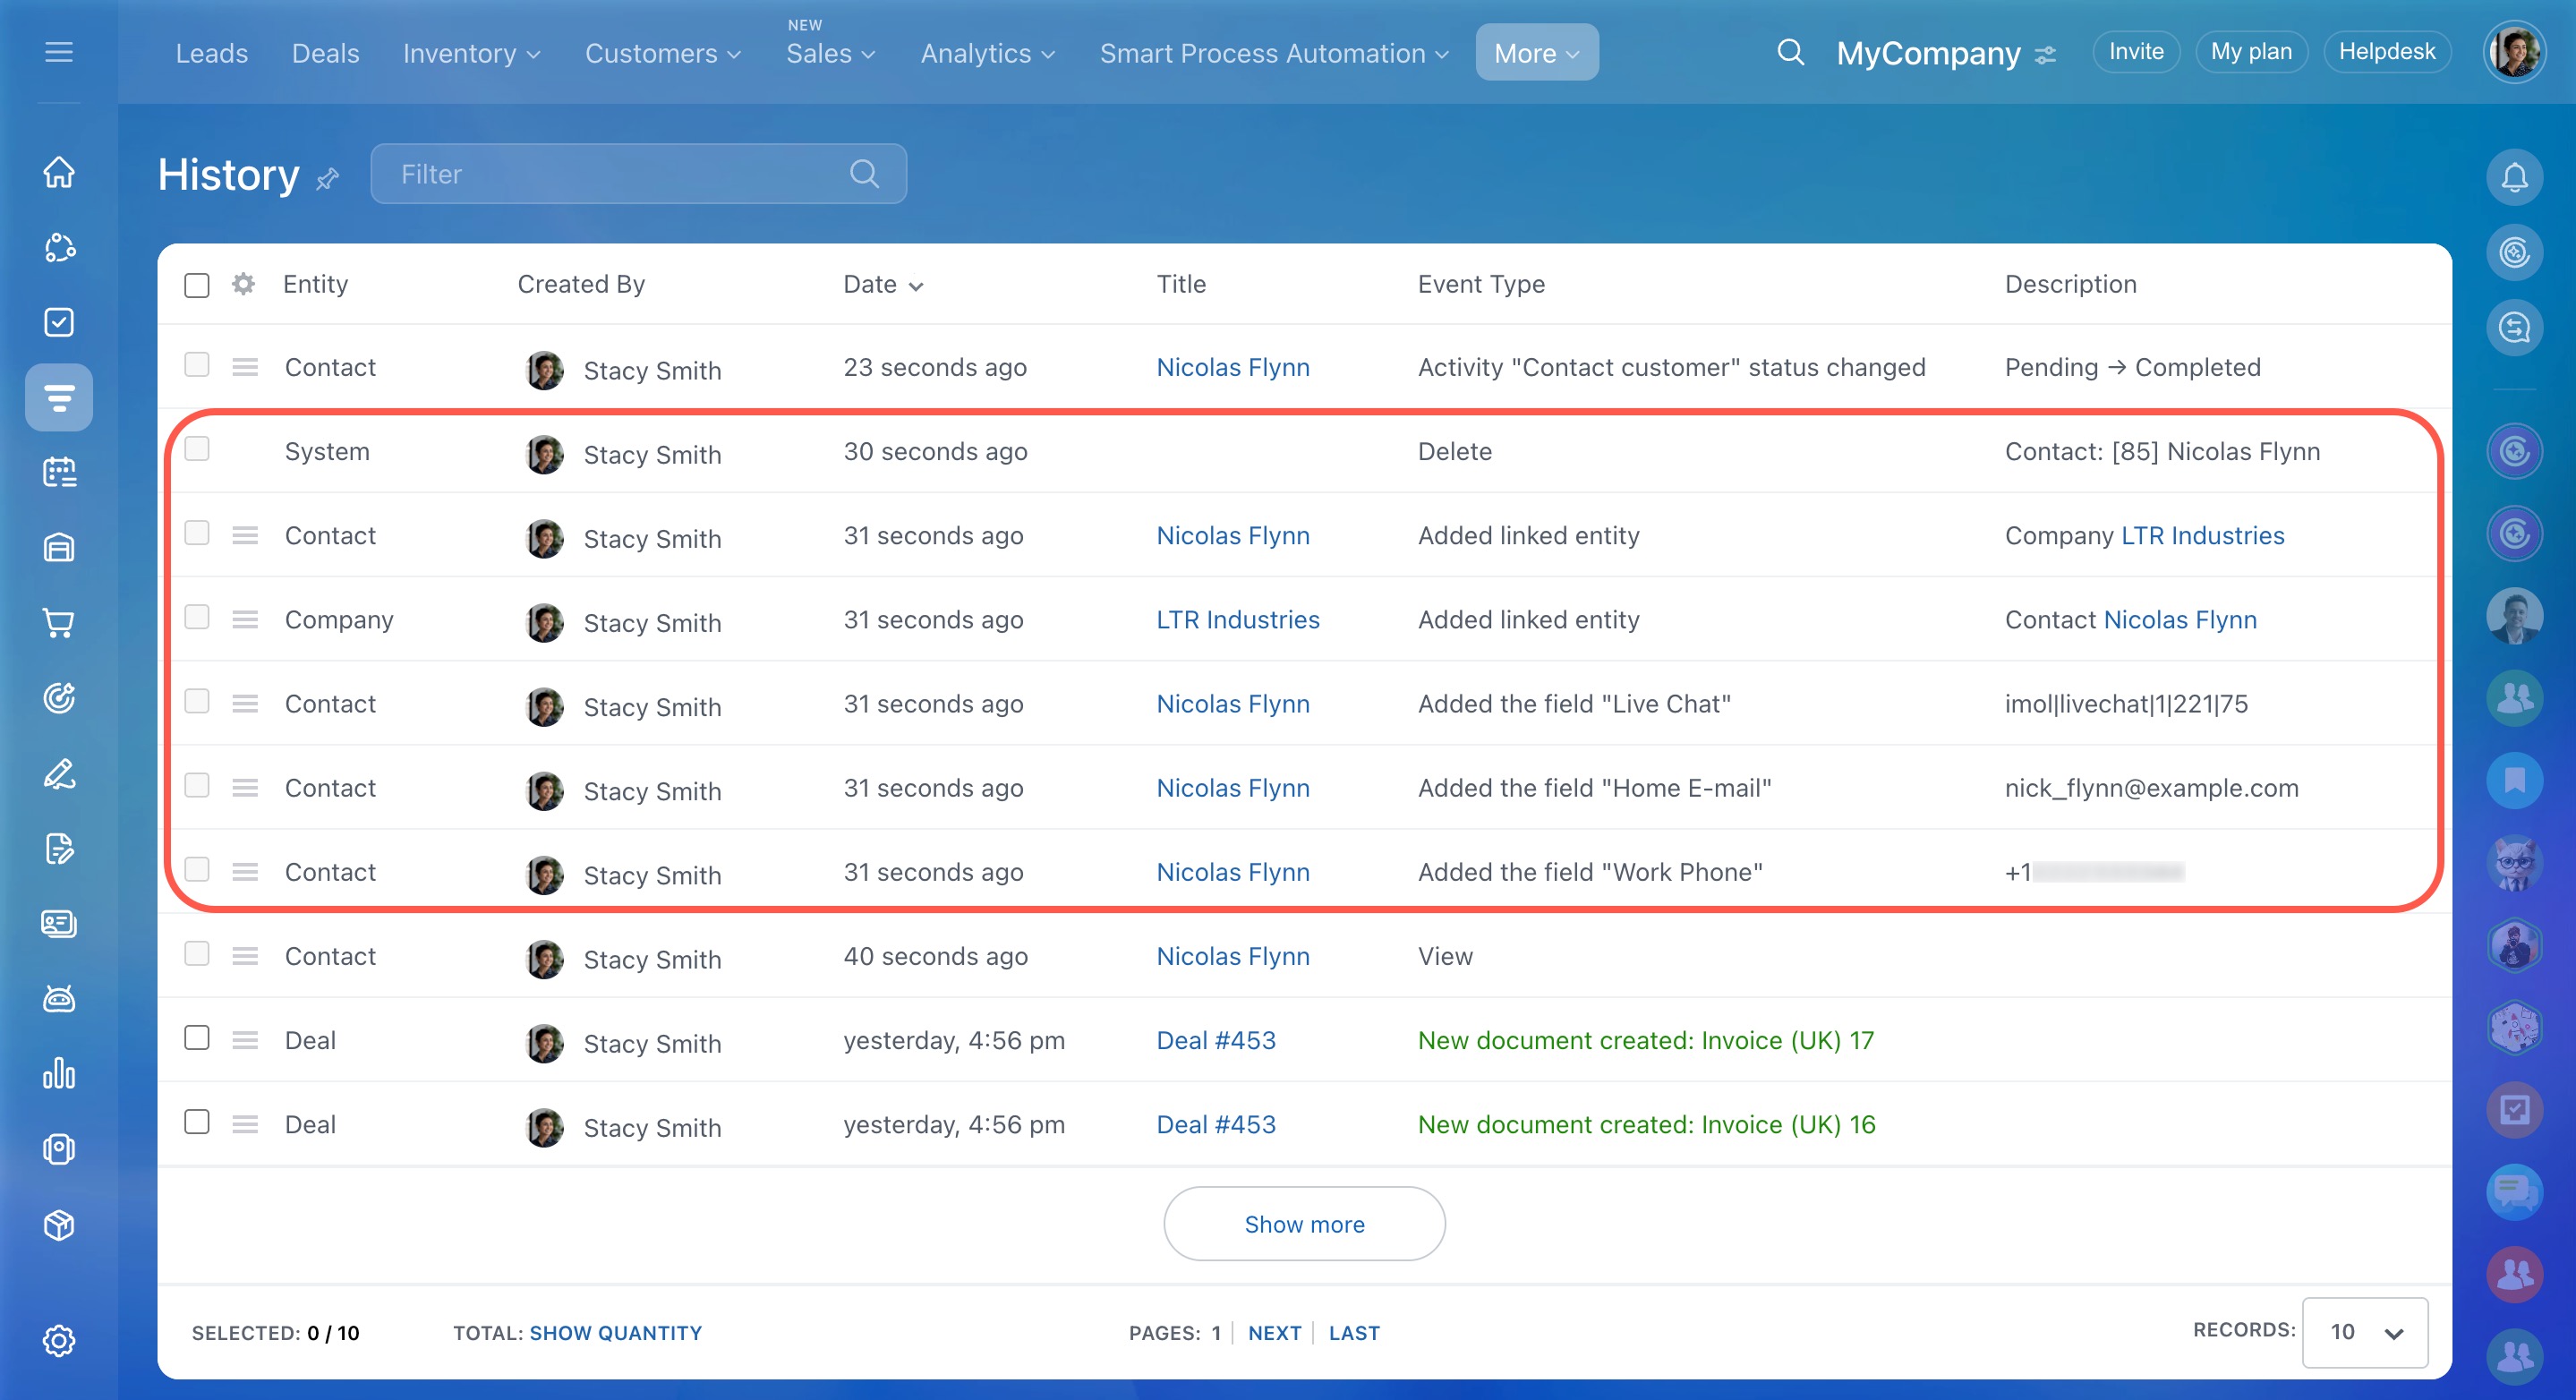Open the home icon in left sidebar
Viewport: 2576px width, 1400px height.
click(59, 172)
